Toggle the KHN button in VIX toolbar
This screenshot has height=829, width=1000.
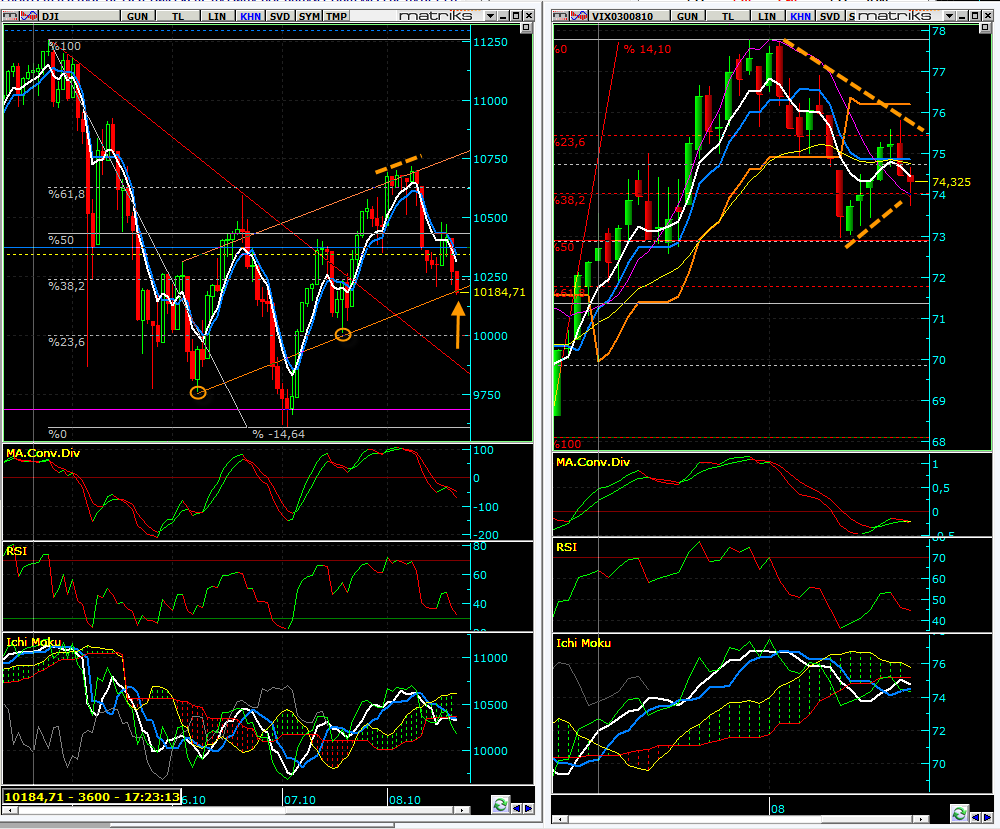point(801,17)
